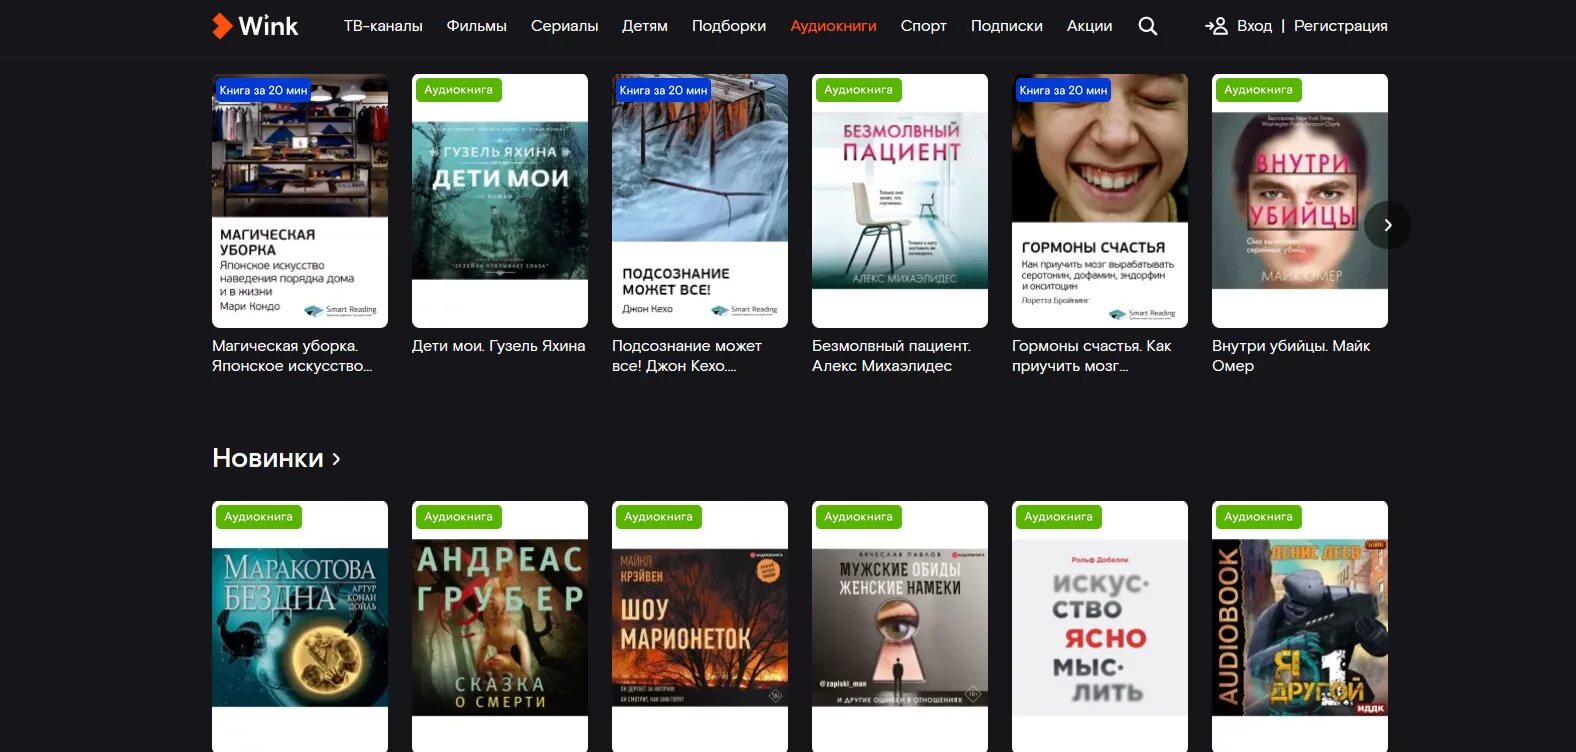Open Внутри убийцы book cover
This screenshot has height=752, width=1576.
[1300, 201]
